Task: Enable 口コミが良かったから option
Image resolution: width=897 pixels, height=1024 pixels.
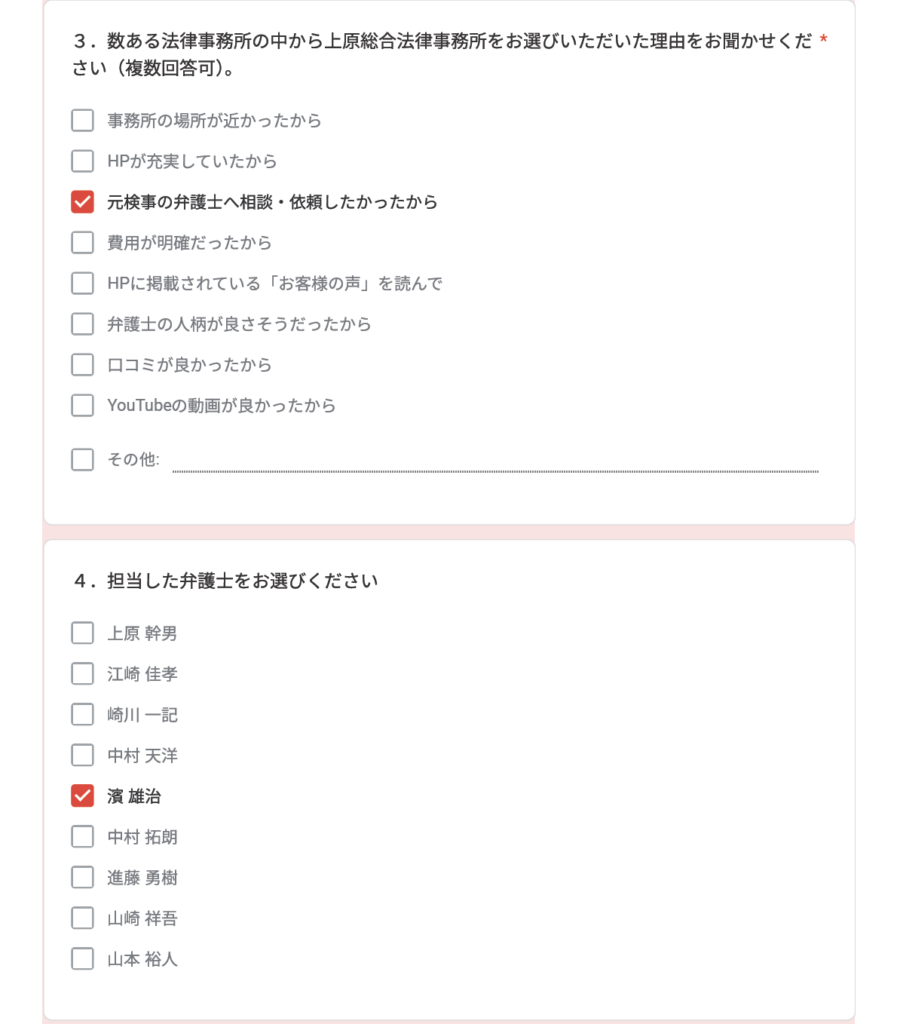Action: click(x=82, y=364)
